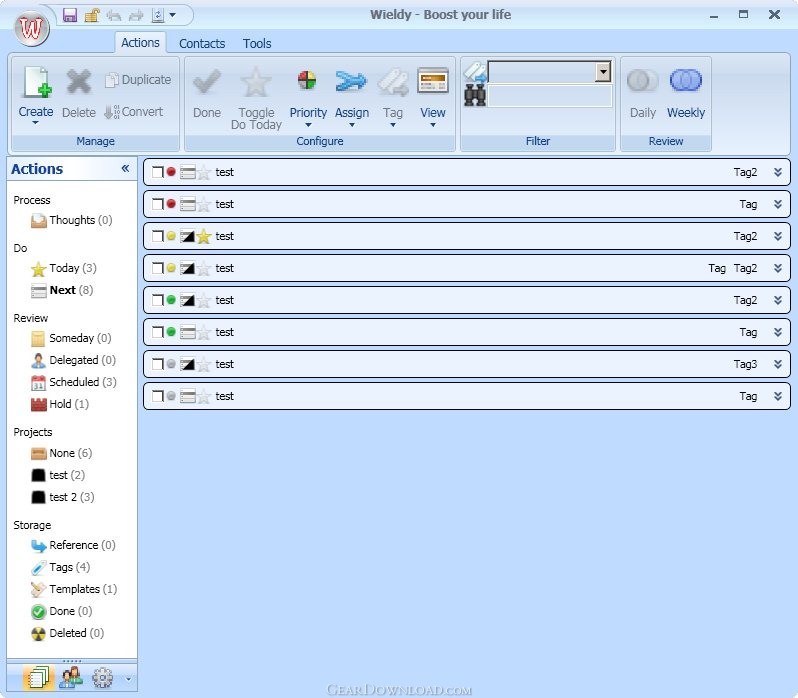Open the gear Tools view in bottom navigation

(102, 678)
